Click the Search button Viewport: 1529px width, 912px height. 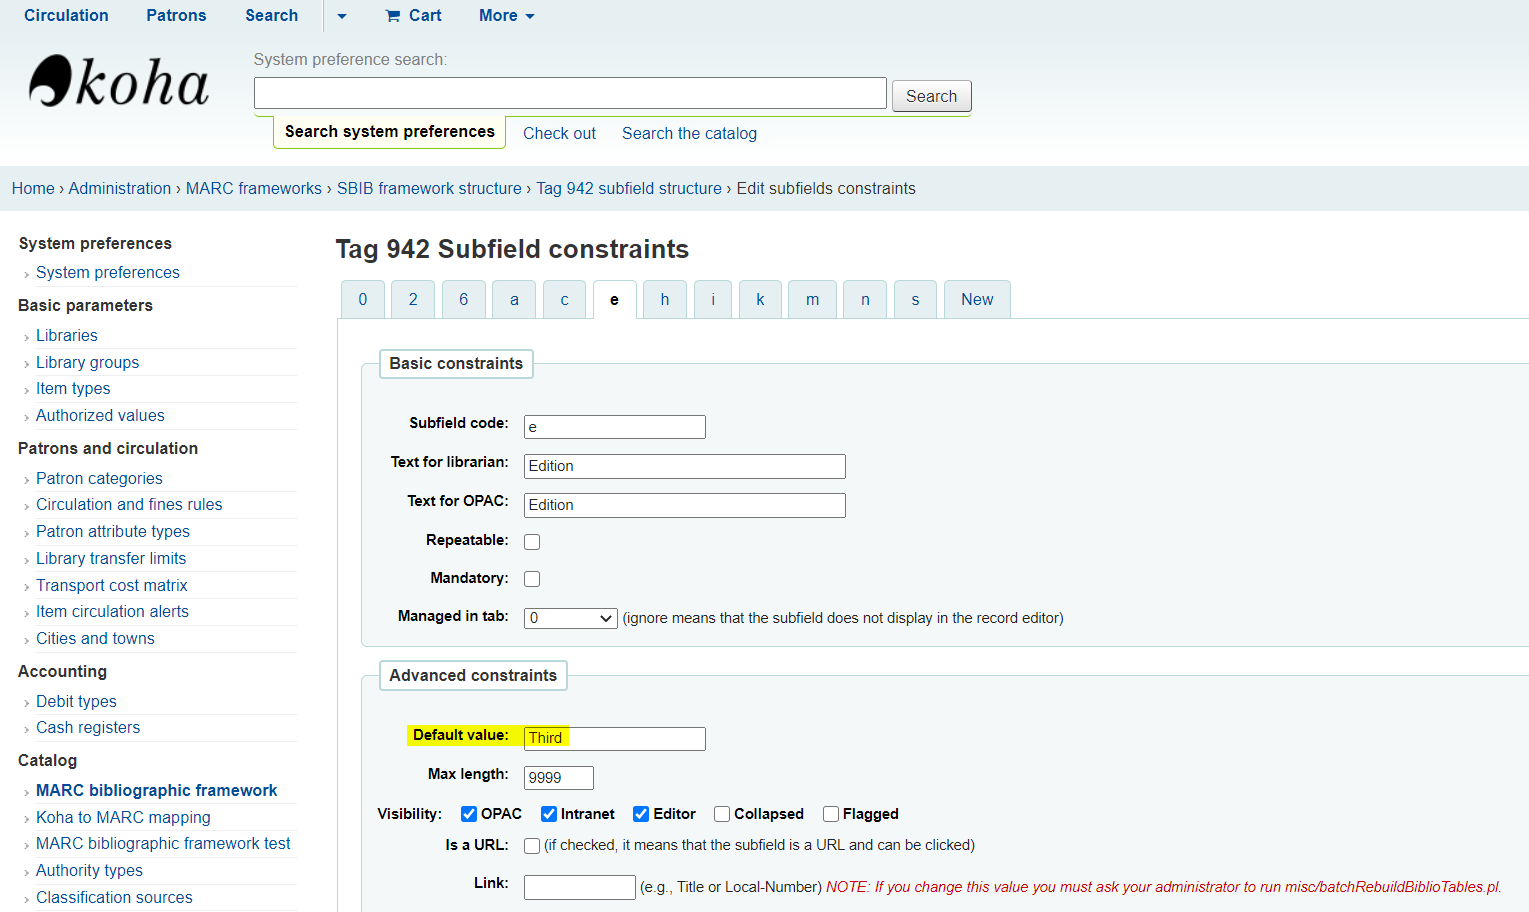(x=931, y=96)
